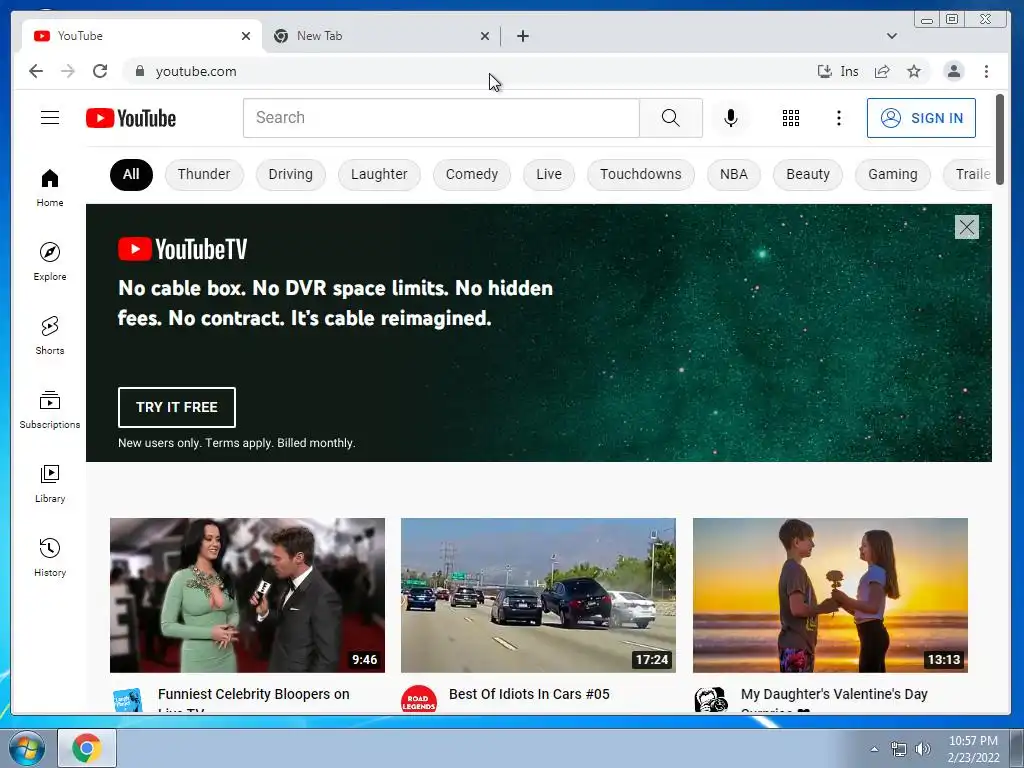The width and height of the screenshot is (1024, 768).
Task: Open My Daughter's Valentine's Day video title
Action: [x=834, y=699]
